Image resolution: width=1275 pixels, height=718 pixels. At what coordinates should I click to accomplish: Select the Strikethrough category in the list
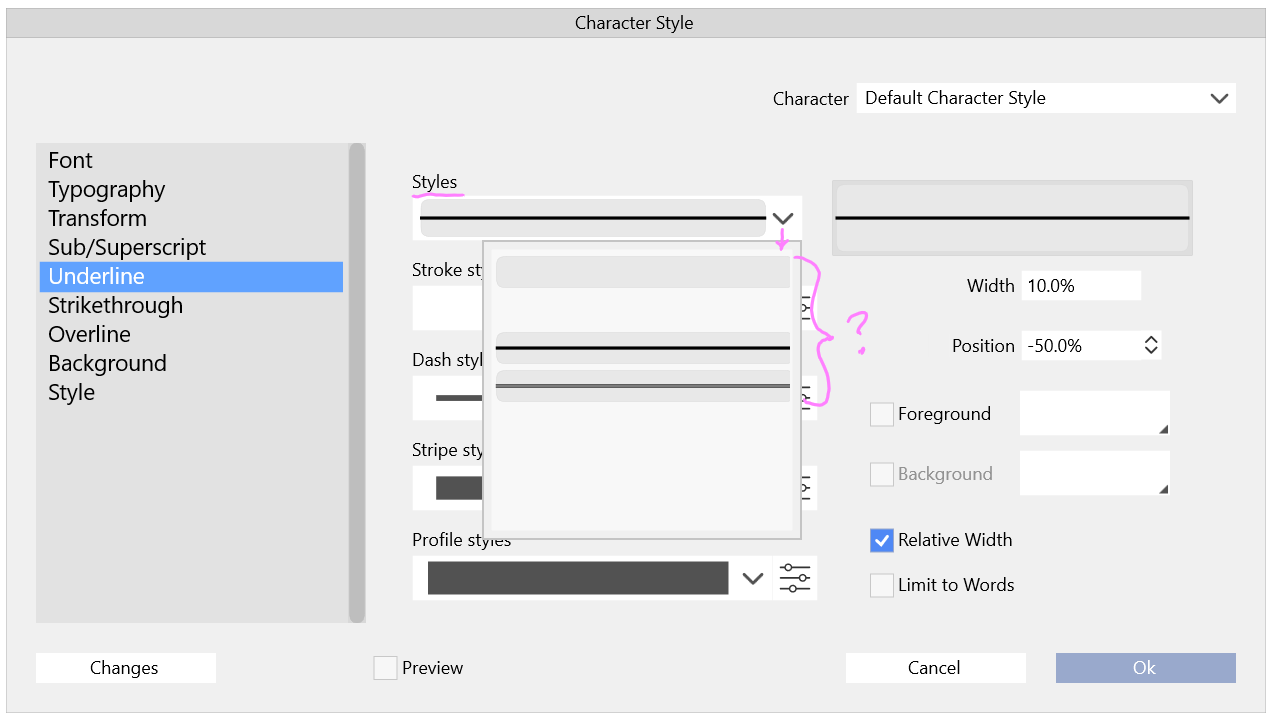pos(115,305)
